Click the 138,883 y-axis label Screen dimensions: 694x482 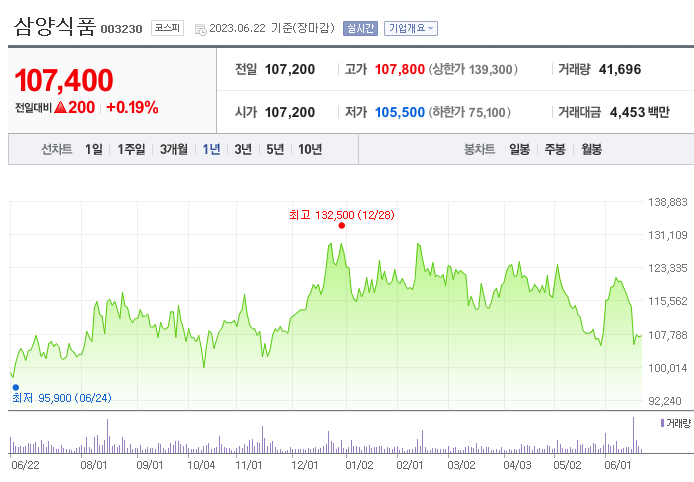coord(667,202)
